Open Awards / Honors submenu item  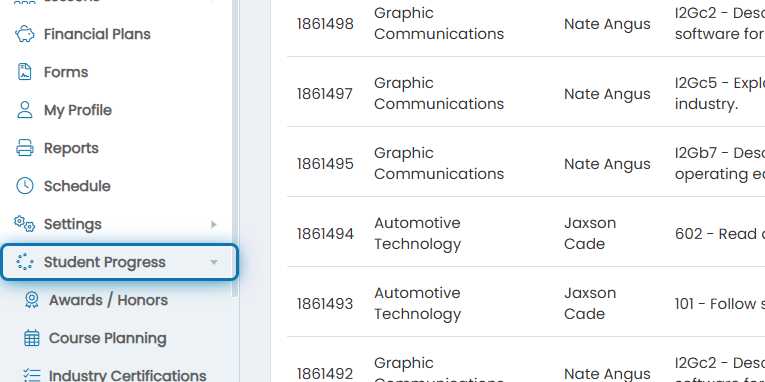(108, 300)
